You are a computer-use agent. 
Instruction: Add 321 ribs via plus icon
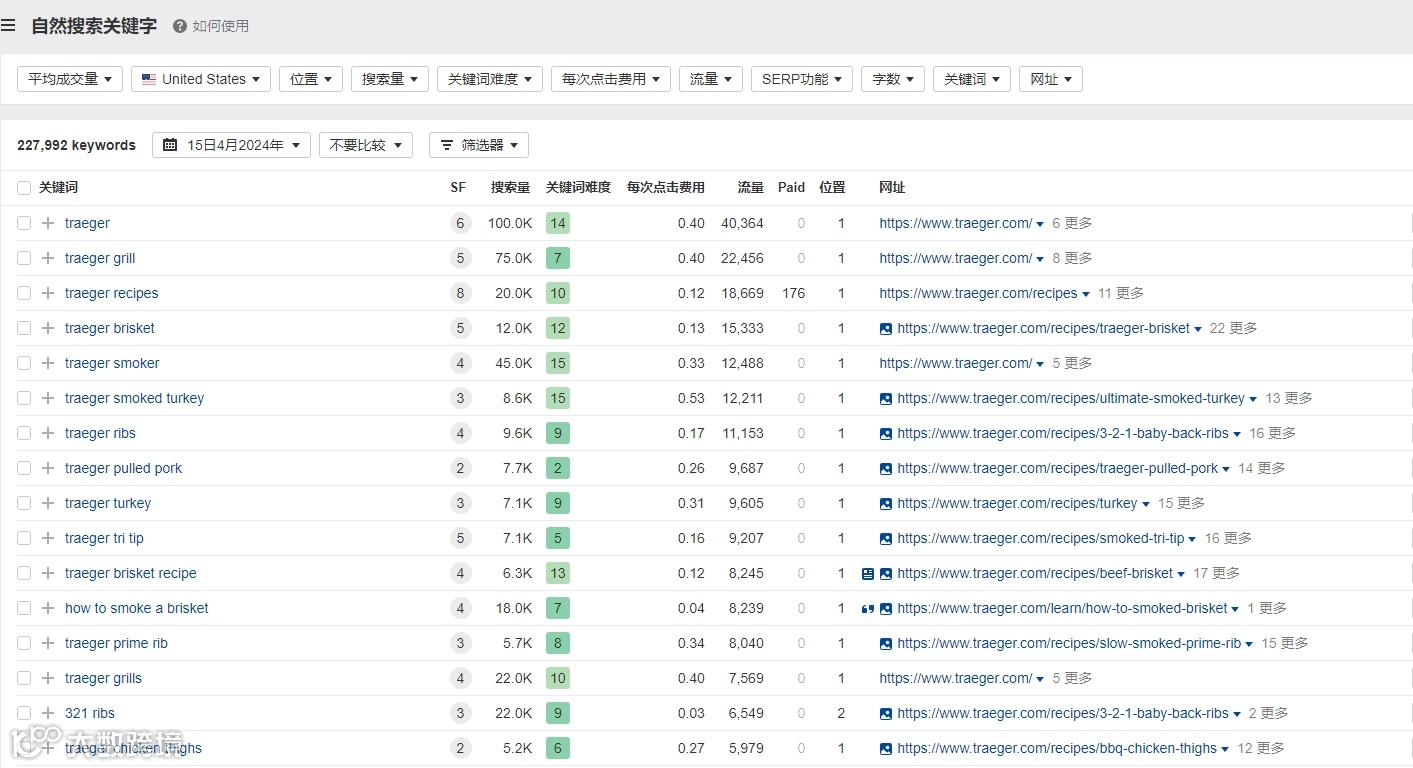click(48, 713)
